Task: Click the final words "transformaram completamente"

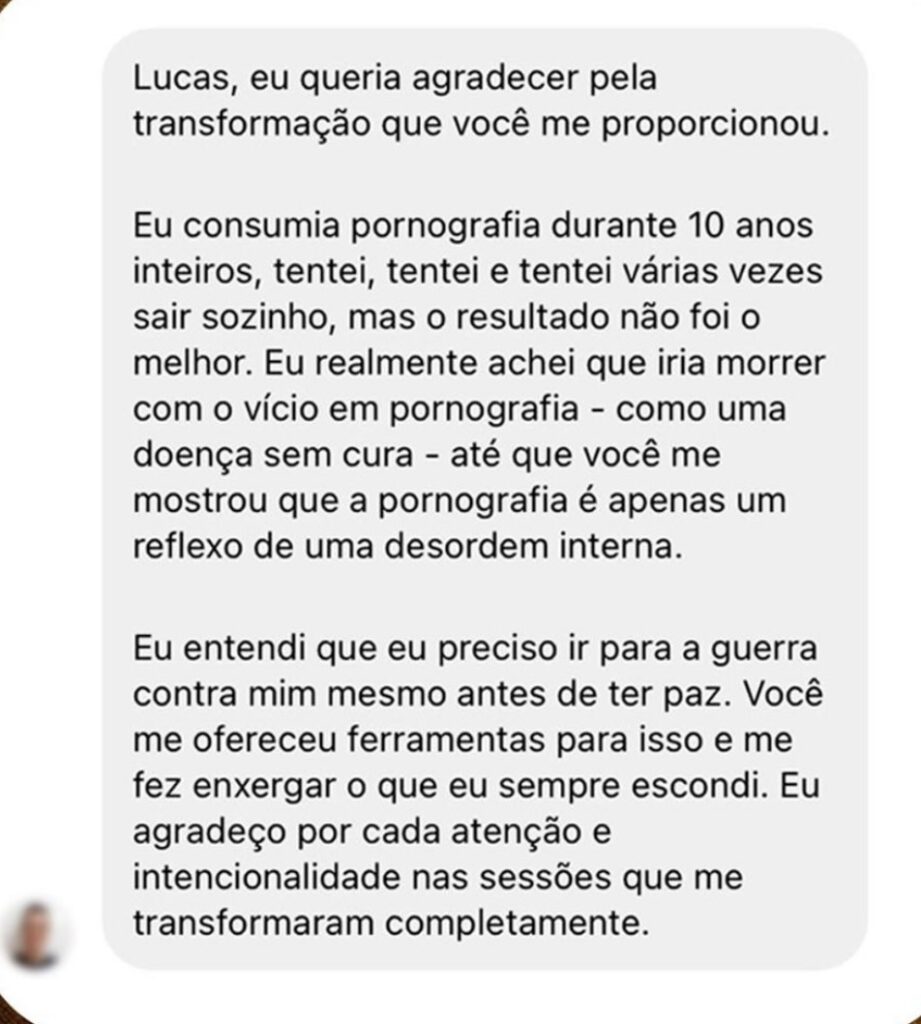Action: 392,924
